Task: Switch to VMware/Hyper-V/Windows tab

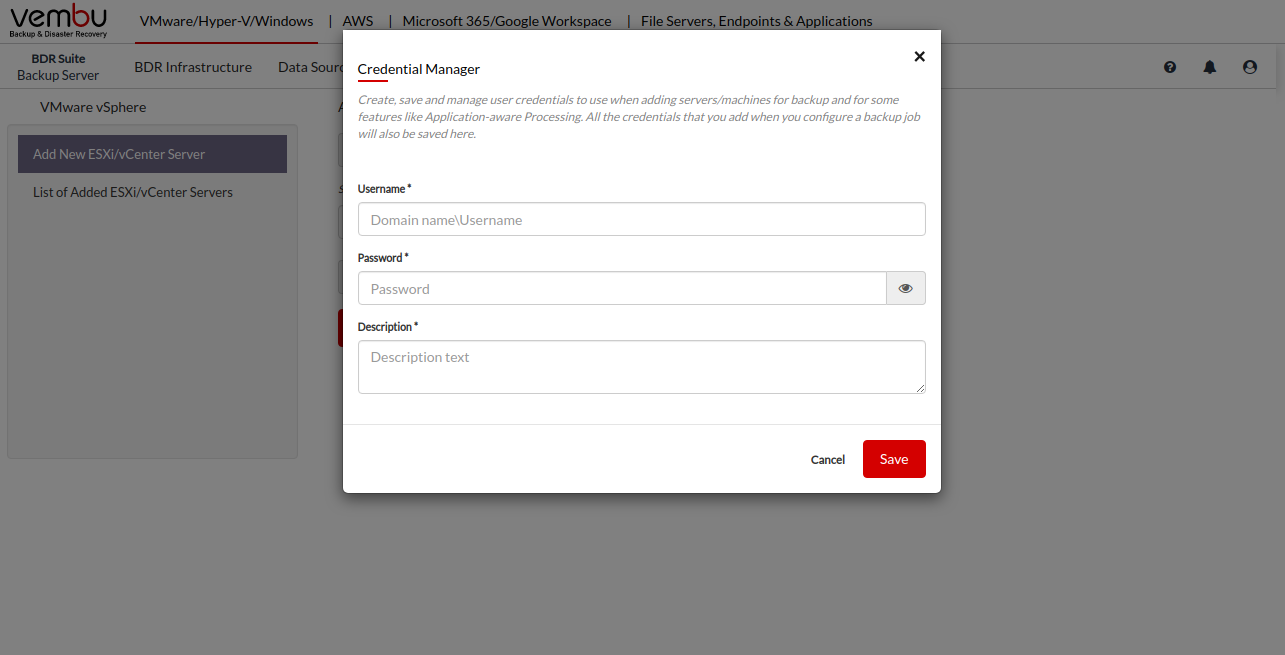Action: click(226, 21)
